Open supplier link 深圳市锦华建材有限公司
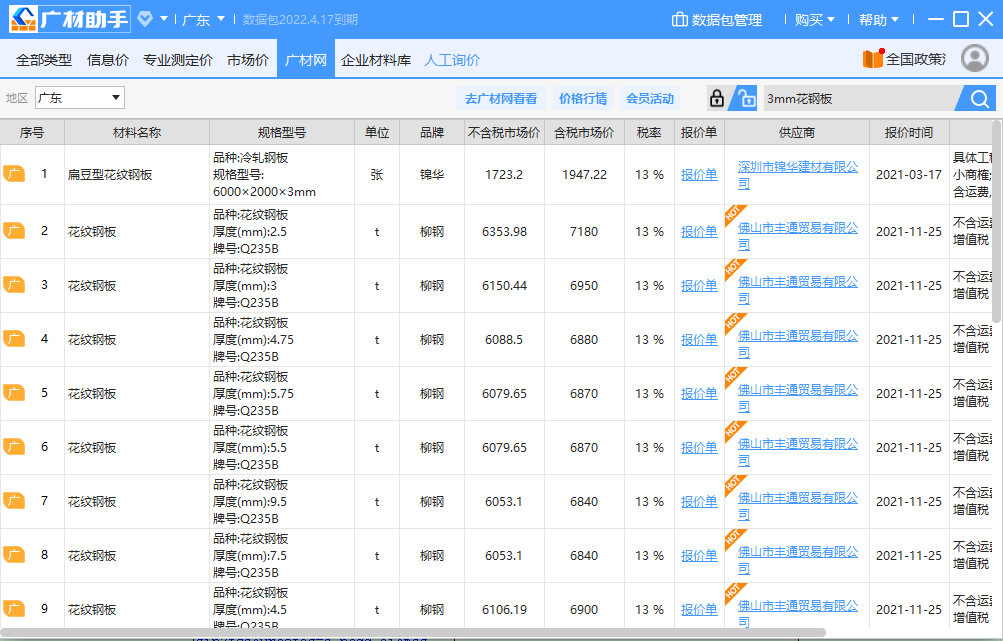1003x641 pixels. (x=798, y=175)
